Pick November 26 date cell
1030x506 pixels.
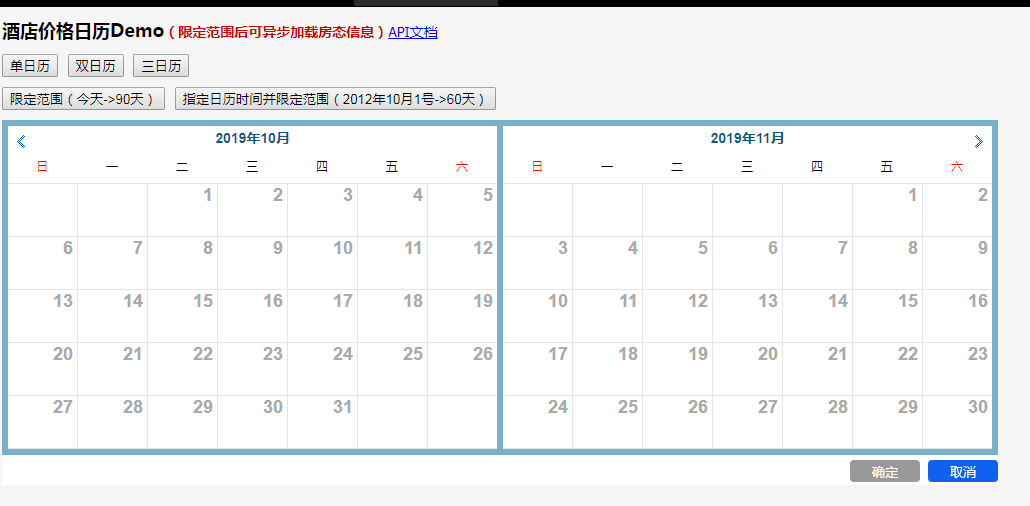(x=677, y=423)
